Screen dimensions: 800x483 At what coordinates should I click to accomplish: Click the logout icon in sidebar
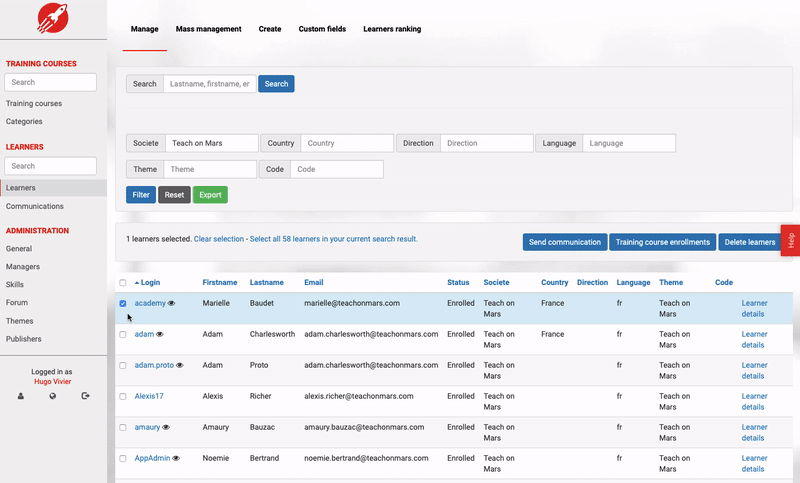pyautogui.click(x=85, y=396)
